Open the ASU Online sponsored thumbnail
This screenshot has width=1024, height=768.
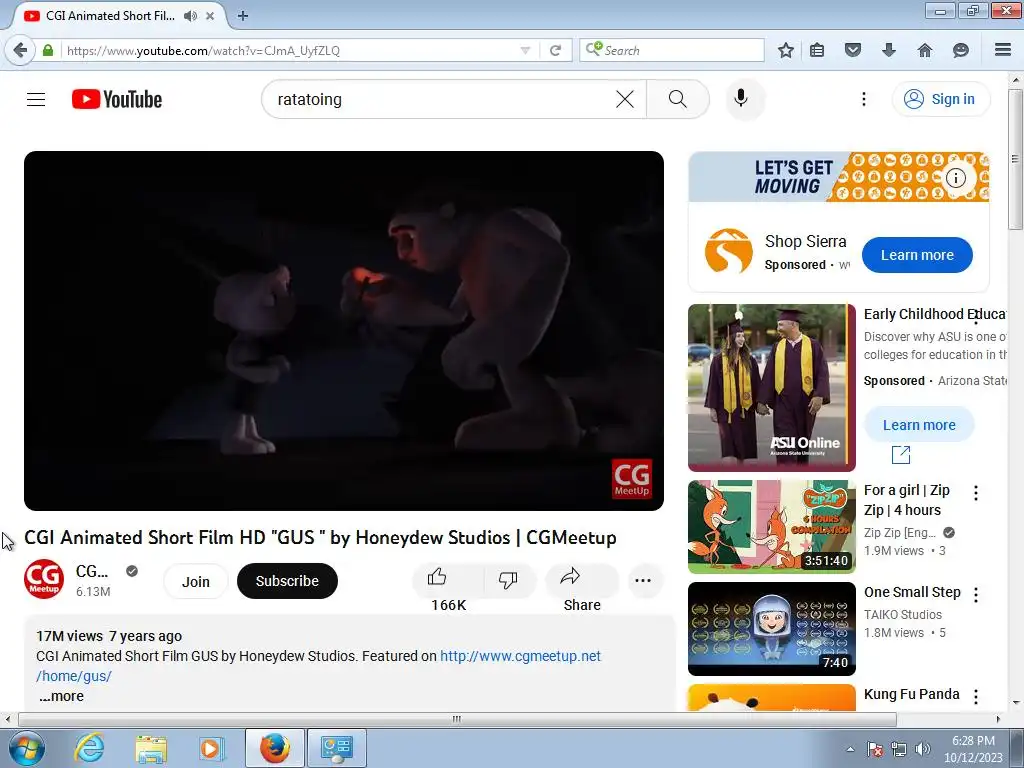[771, 388]
